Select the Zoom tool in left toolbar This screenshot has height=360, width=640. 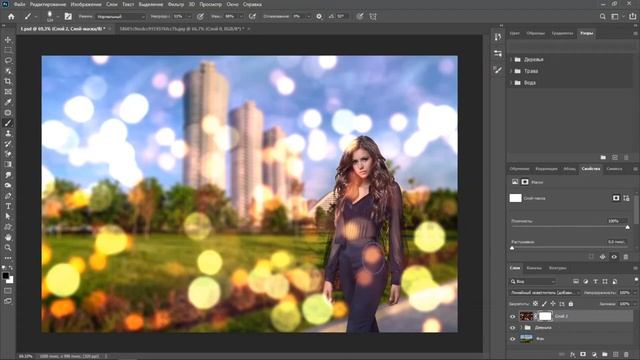(8, 248)
